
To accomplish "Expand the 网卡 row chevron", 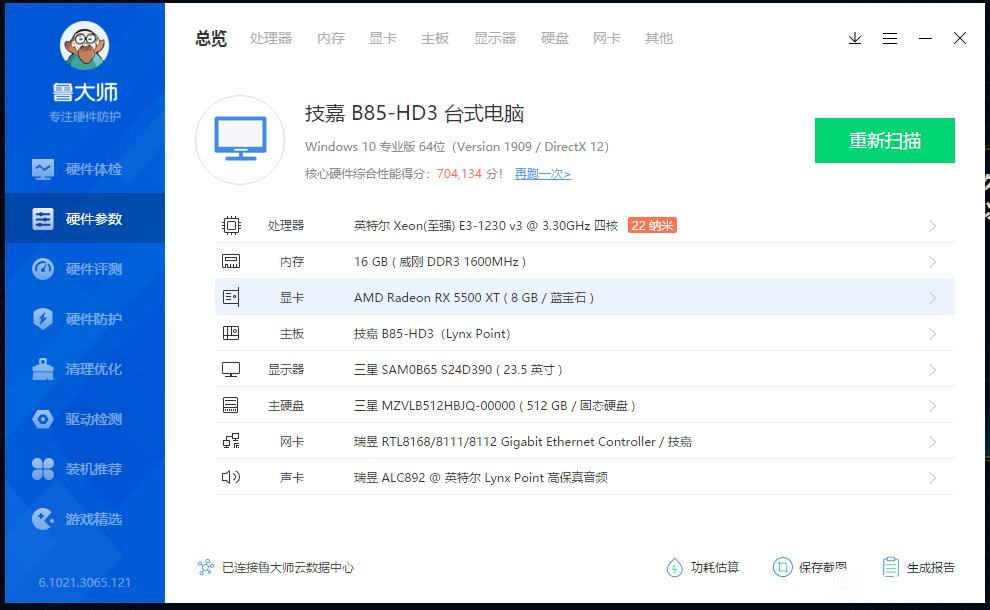I will point(933,442).
